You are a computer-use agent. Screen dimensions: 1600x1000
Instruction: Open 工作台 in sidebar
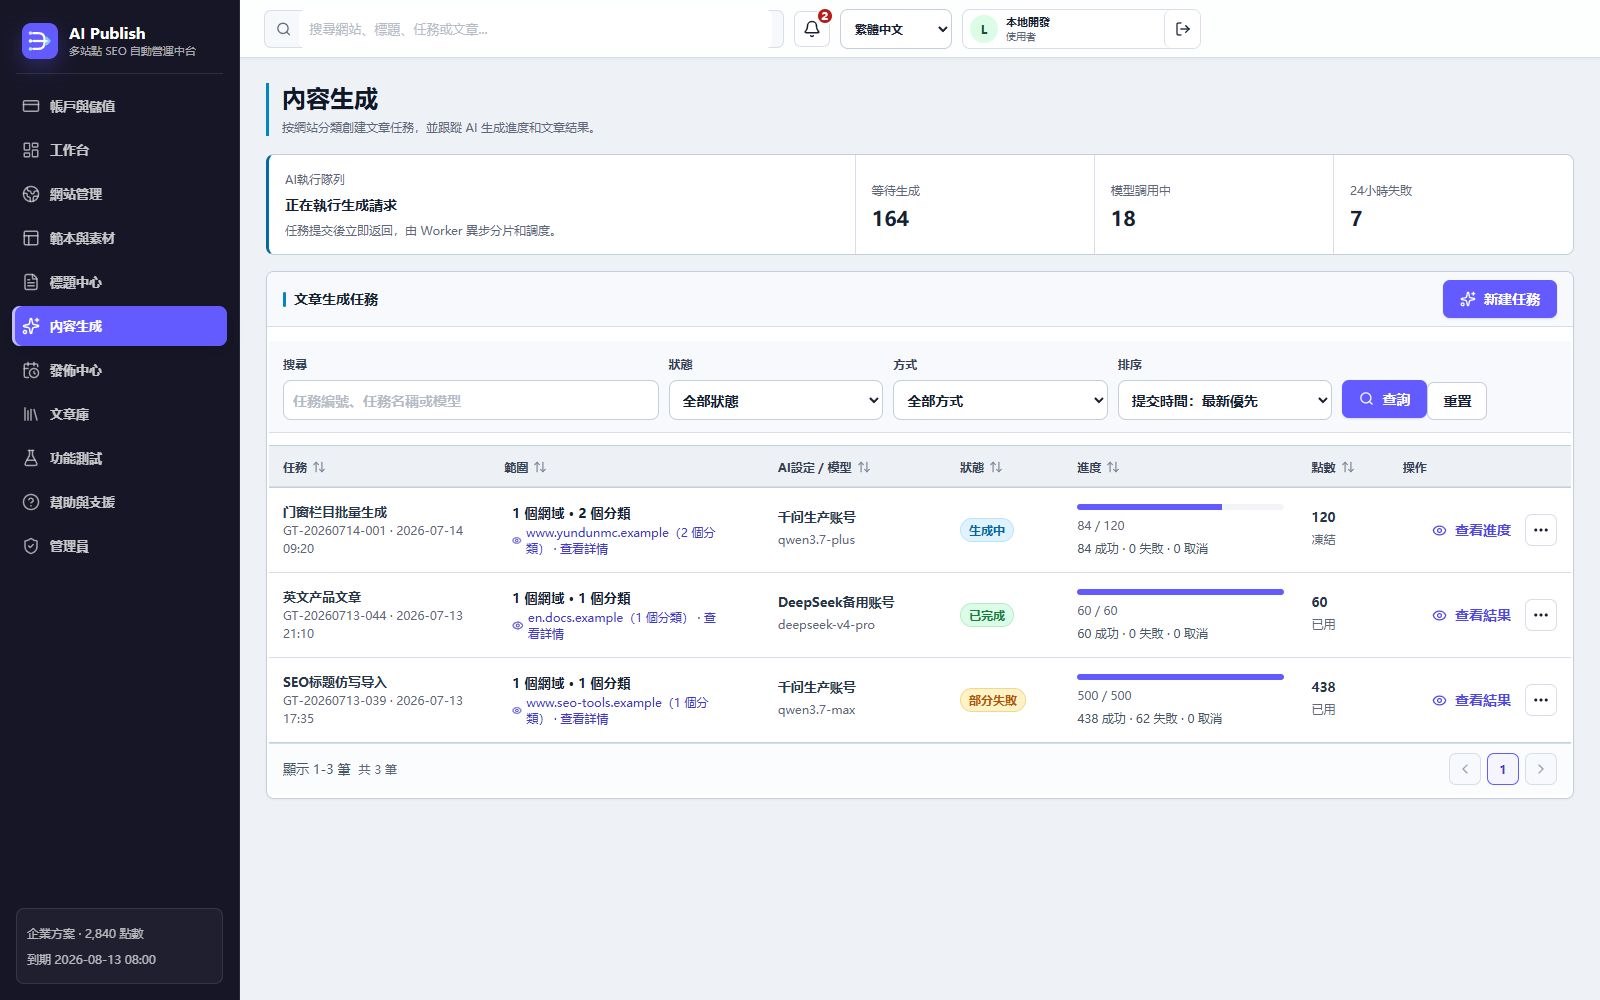[119, 150]
